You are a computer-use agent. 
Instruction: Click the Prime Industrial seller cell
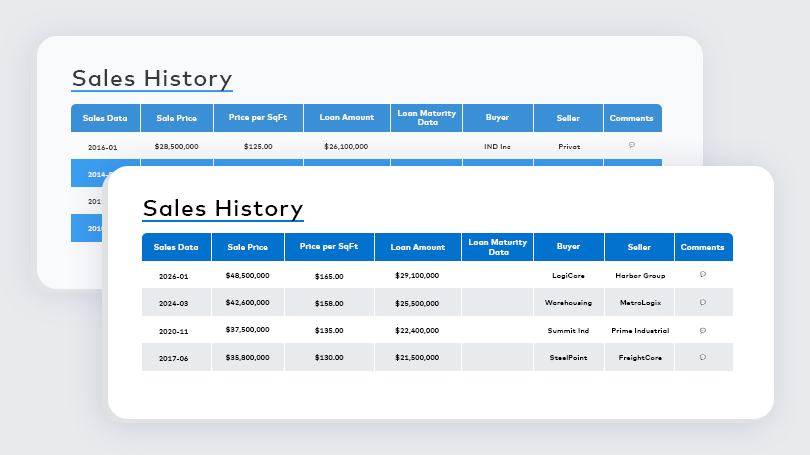click(640, 330)
